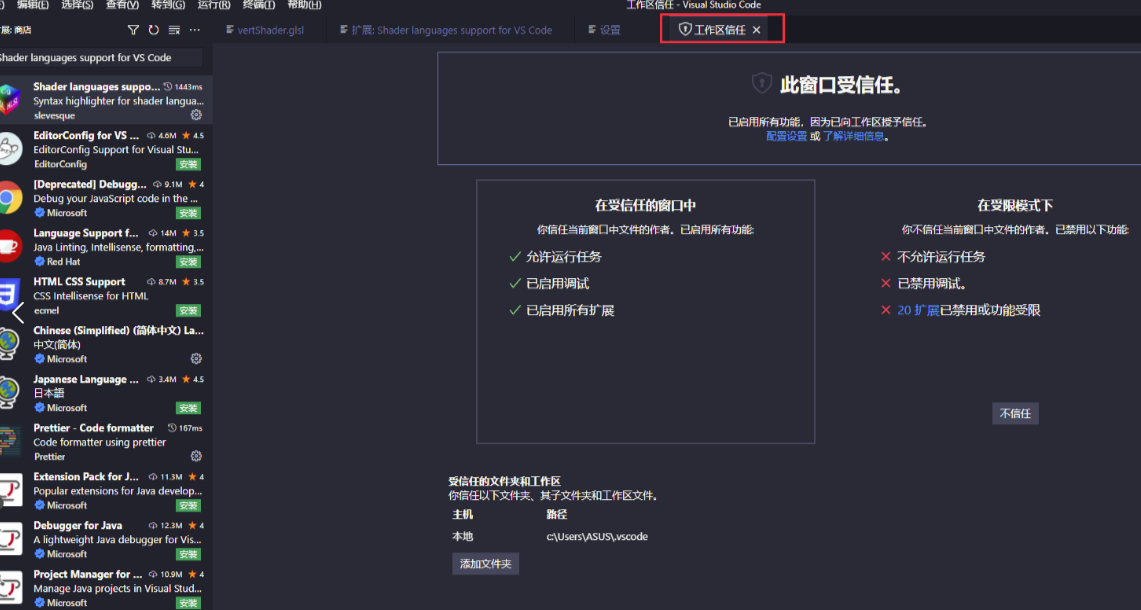Image resolution: width=1141 pixels, height=610 pixels.
Task: Clear extensions search results icon
Action: point(174,30)
